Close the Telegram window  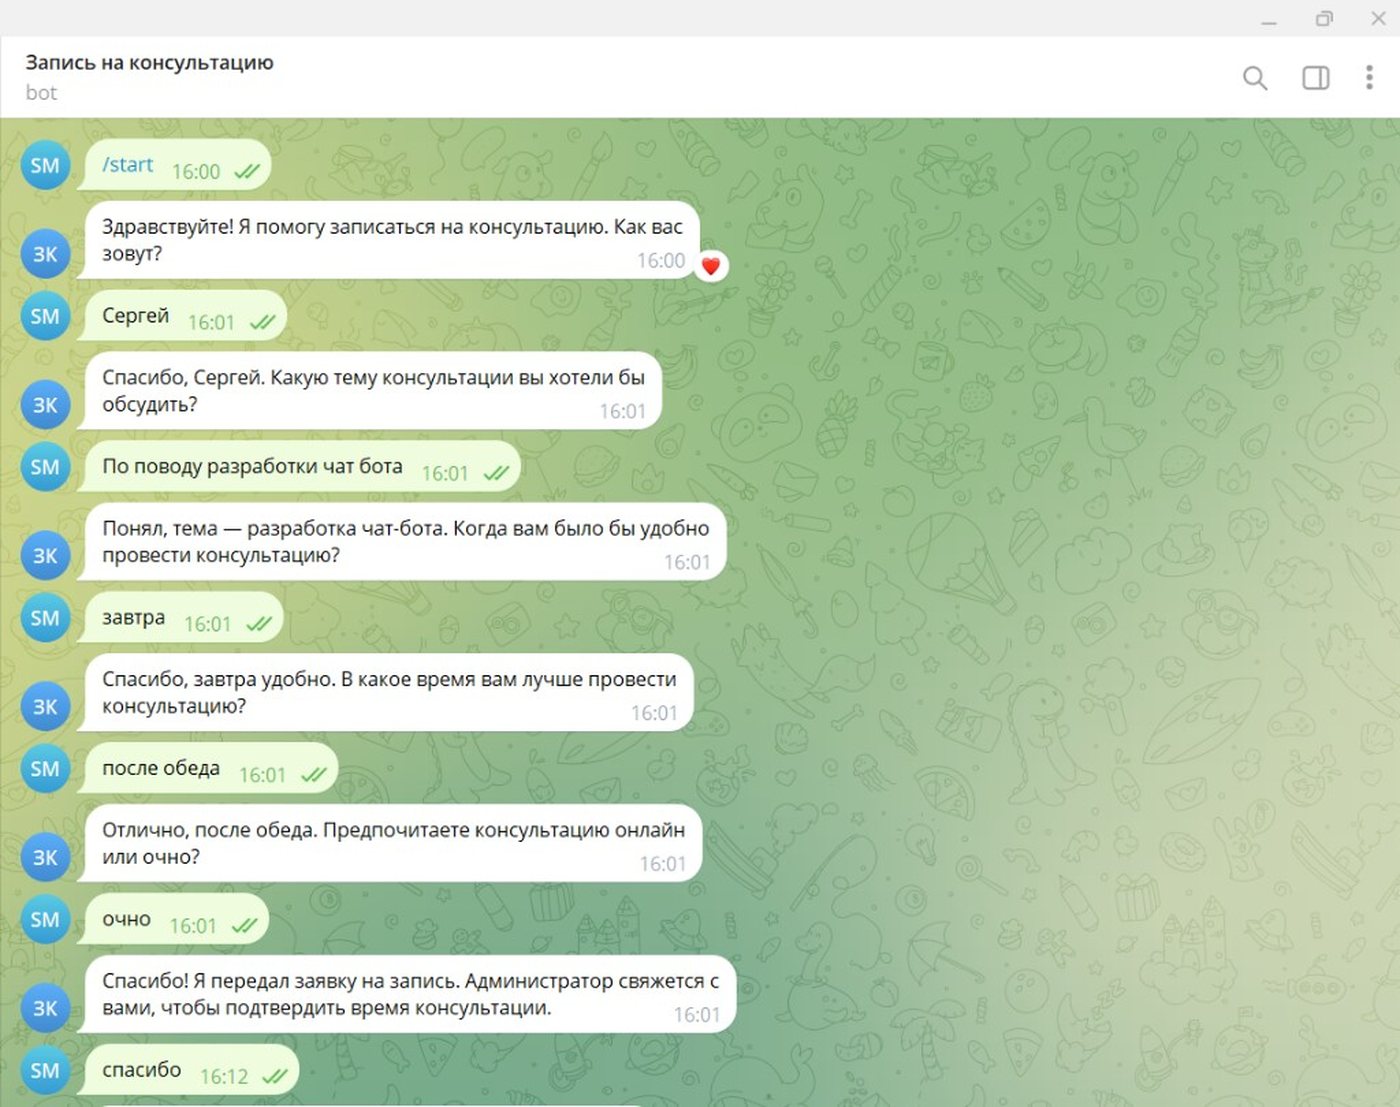click(x=1378, y=19)
